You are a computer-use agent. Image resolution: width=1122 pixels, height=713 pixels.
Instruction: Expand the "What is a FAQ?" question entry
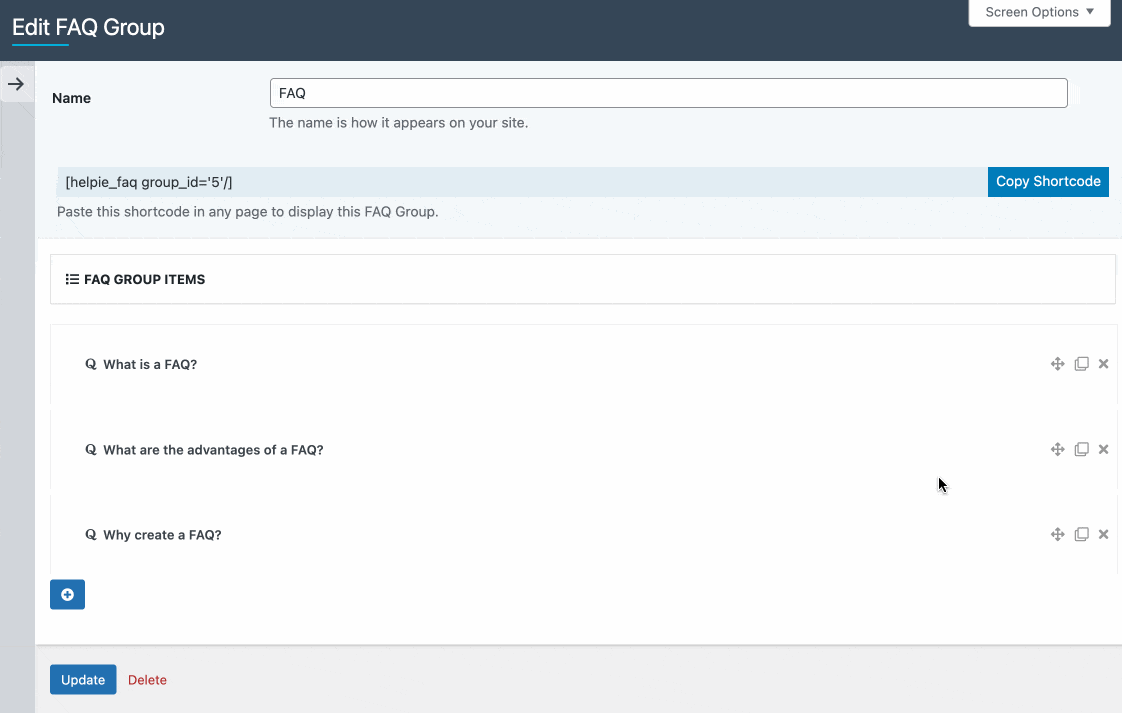(148, 364)
